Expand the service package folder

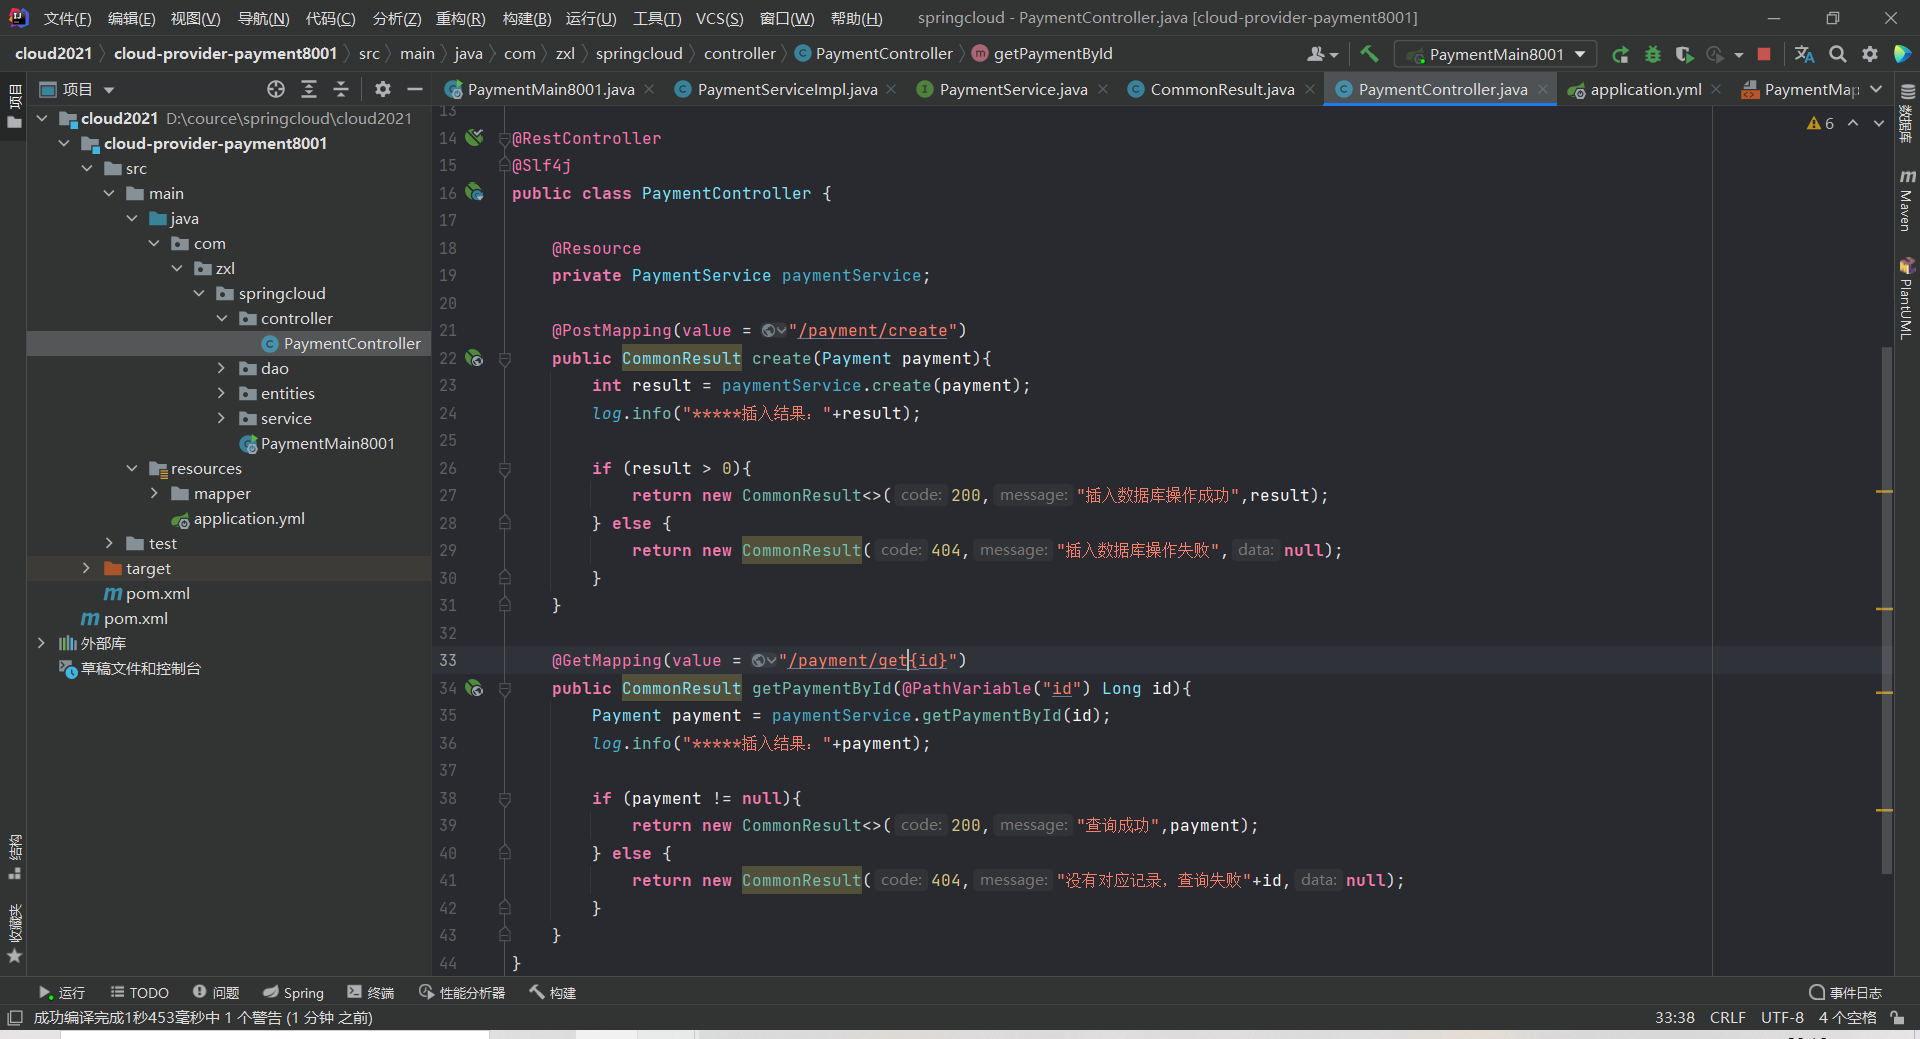pos(222,418)
